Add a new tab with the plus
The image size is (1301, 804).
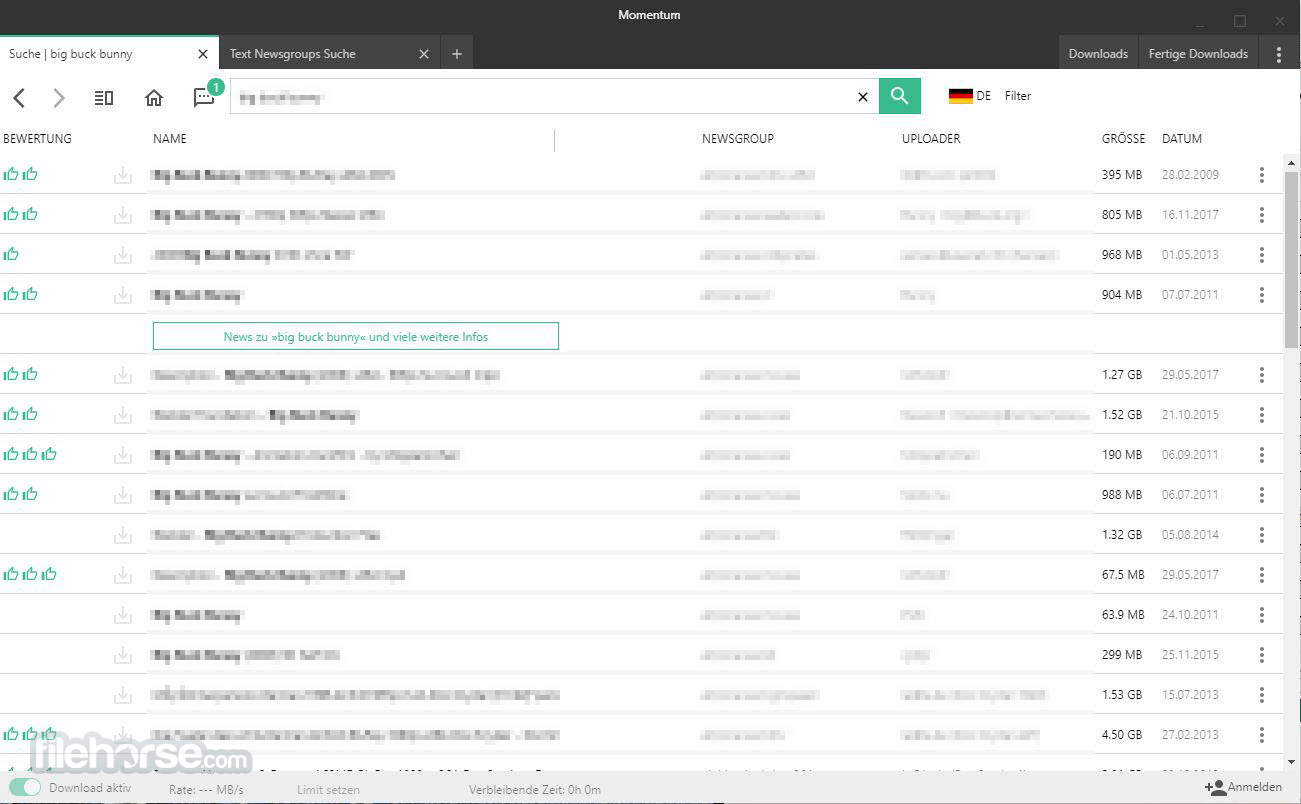457,54
